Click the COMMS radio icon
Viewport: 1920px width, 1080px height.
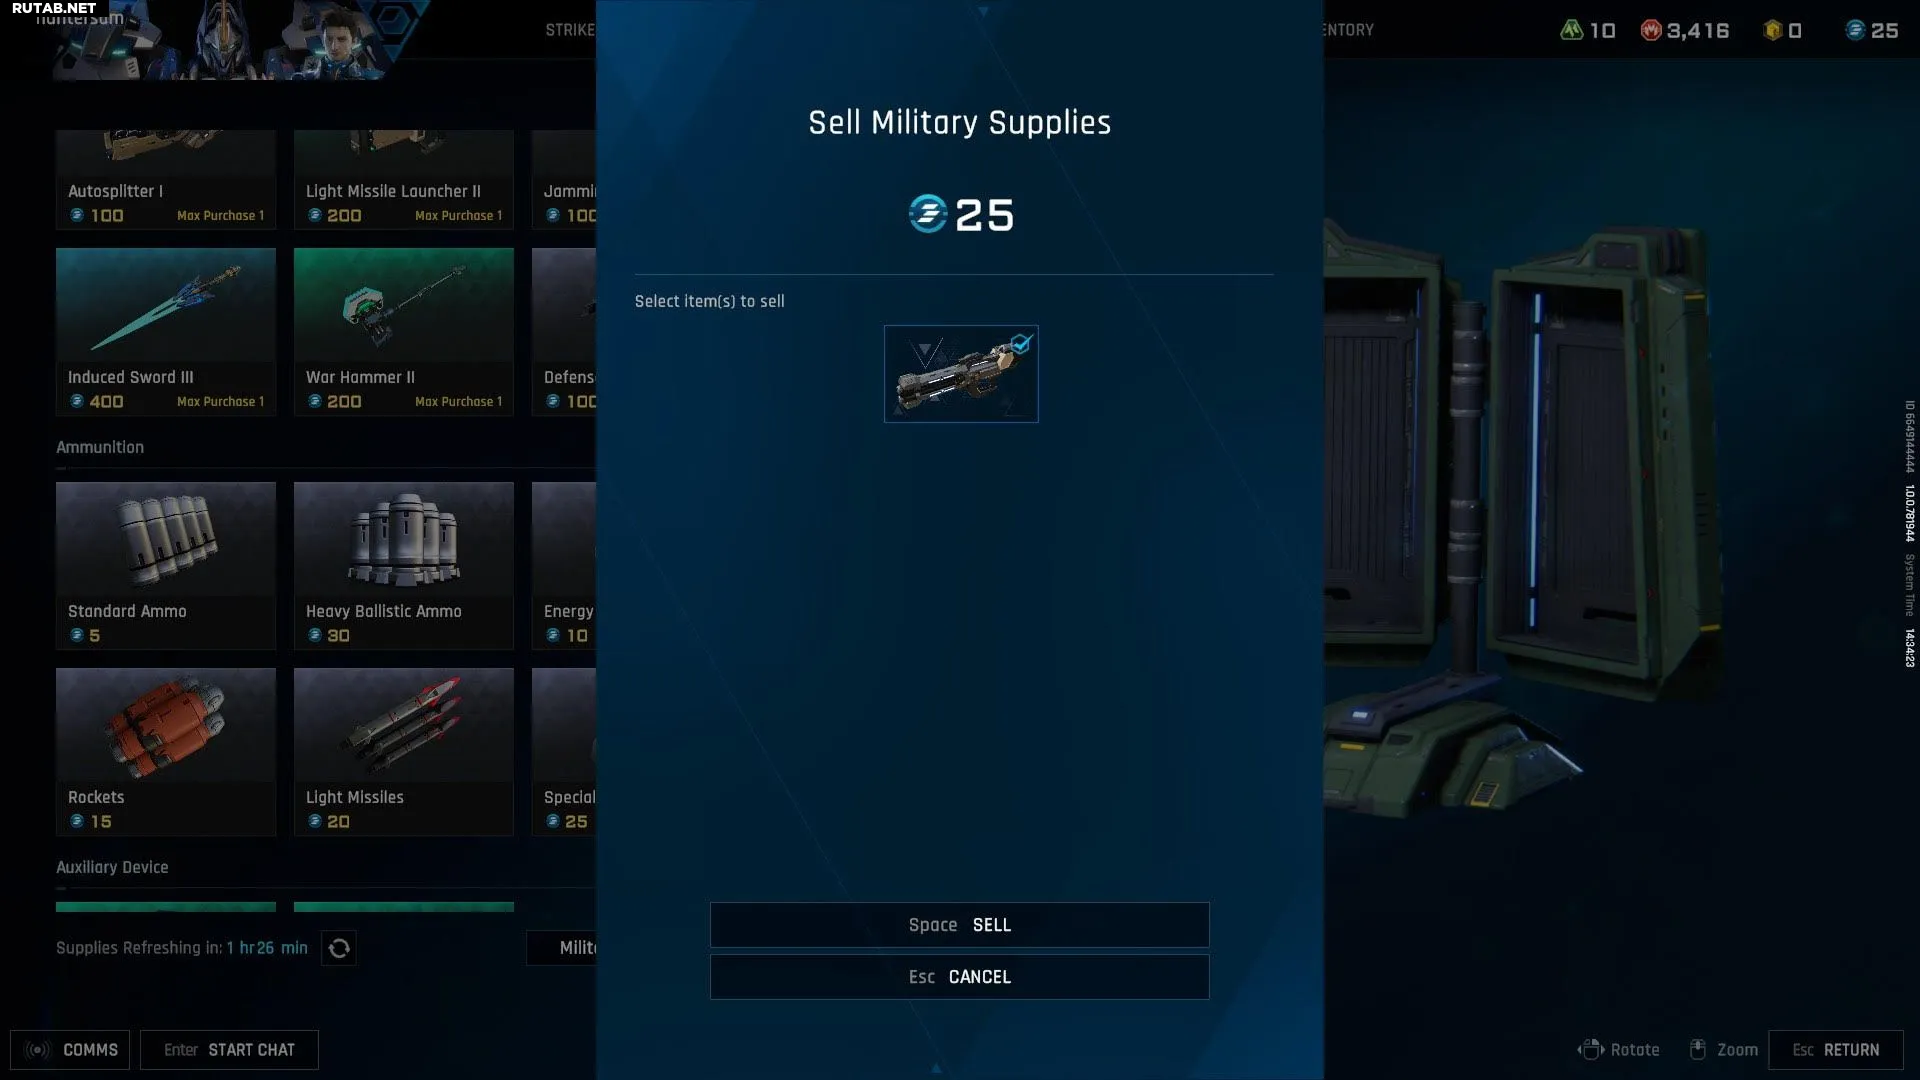point(38,1050)
